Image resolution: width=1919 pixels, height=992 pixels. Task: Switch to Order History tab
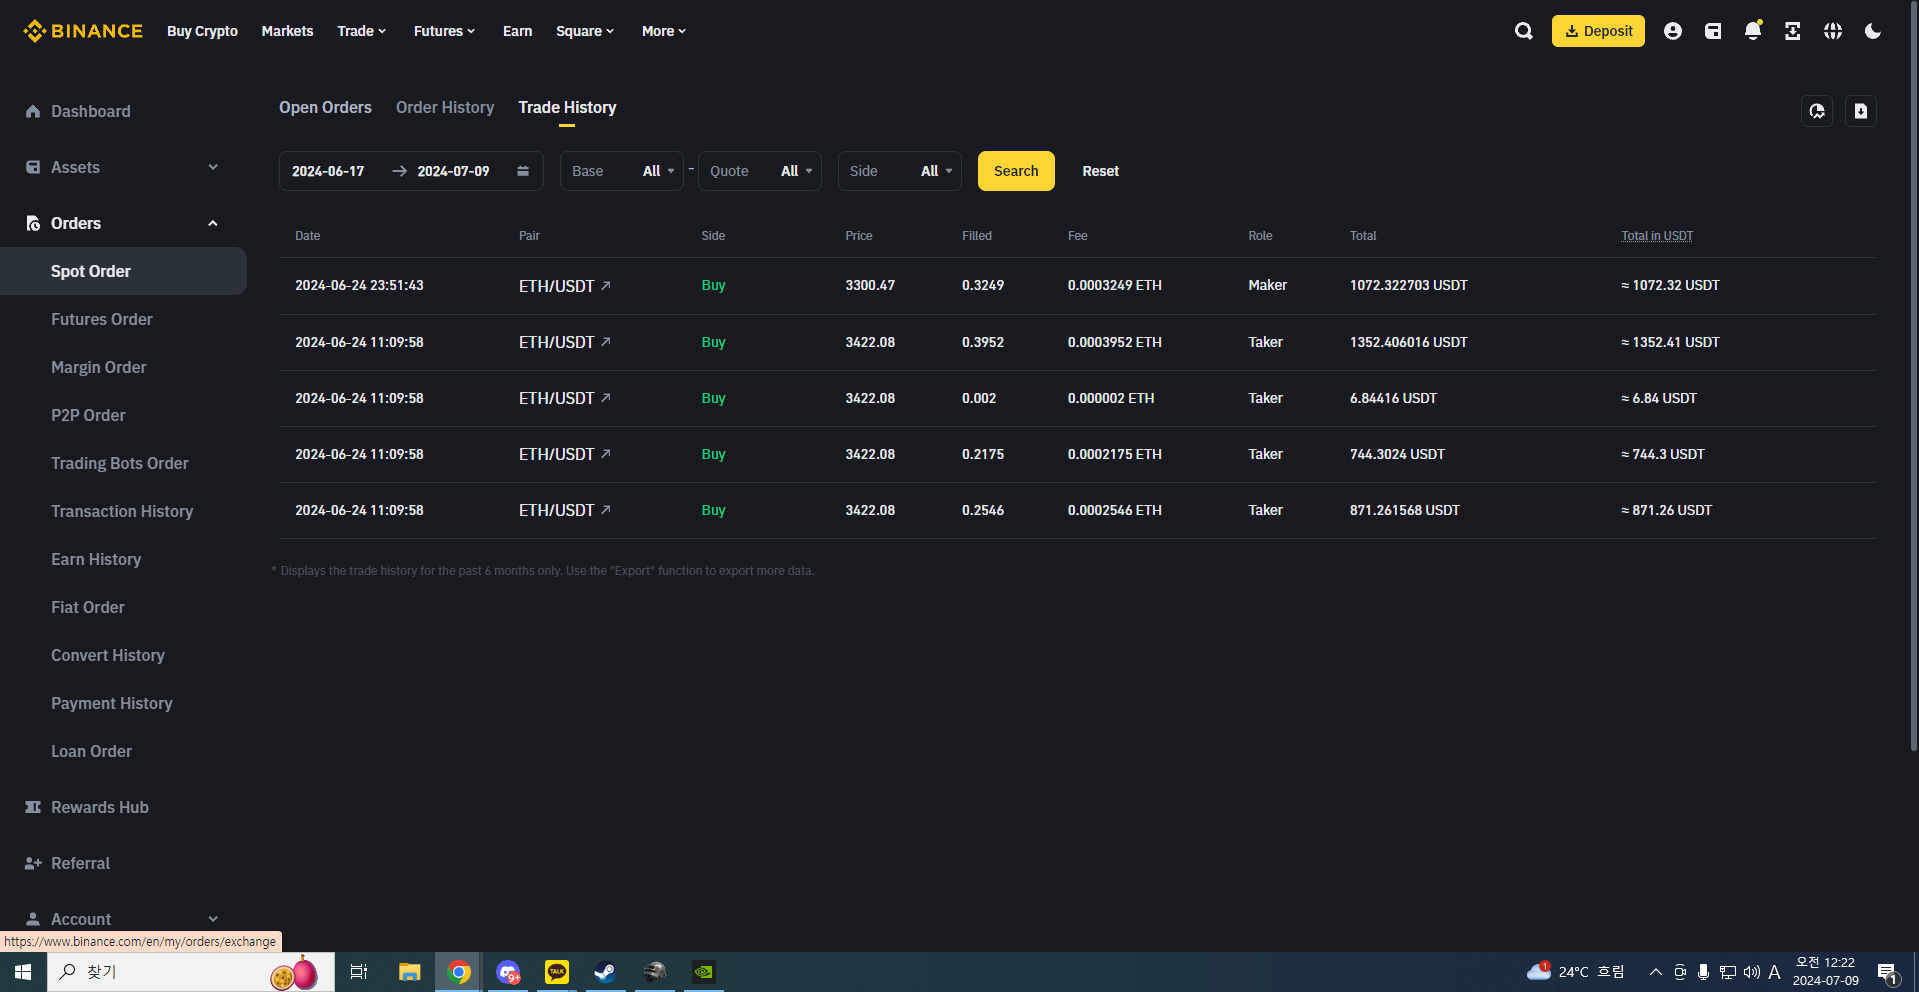click(445, 107)
